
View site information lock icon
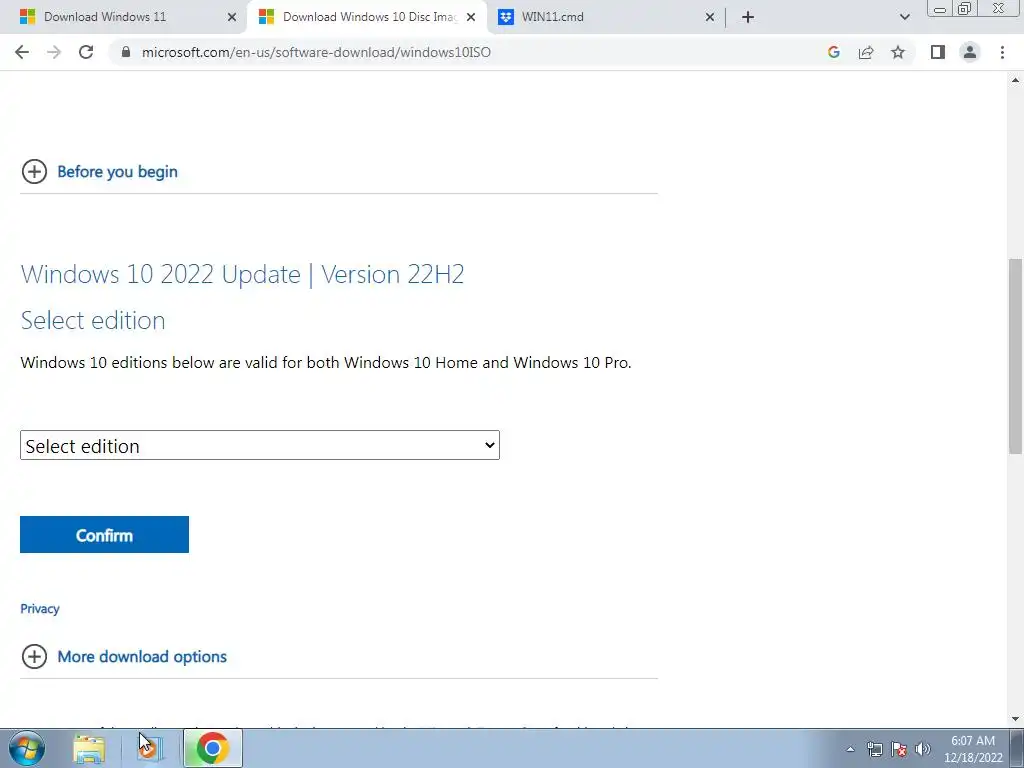pos(126,52)
